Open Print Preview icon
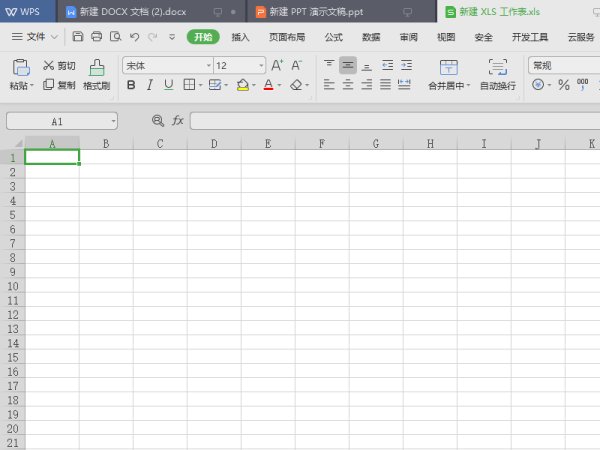Image resolution: width=600 pixels, height=450 pixels. point(115,37)
